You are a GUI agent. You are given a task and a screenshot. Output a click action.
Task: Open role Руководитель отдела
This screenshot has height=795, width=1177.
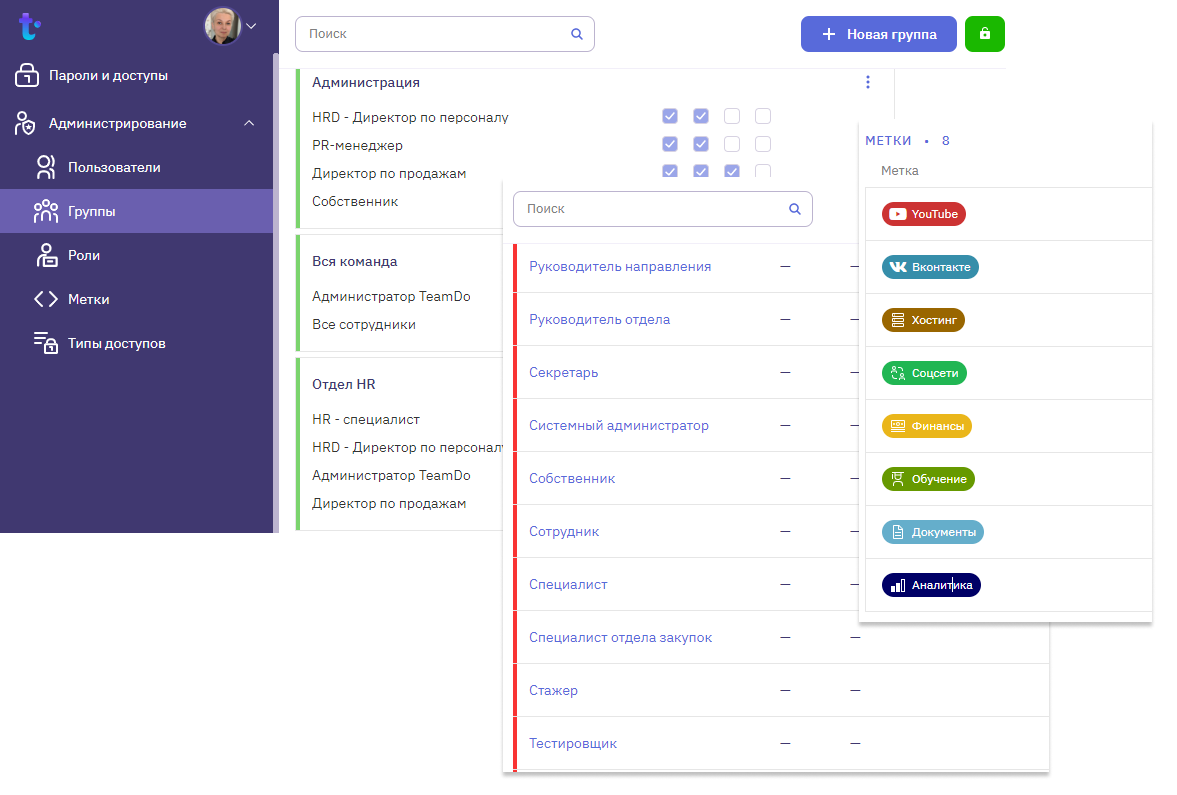point(600,319)
